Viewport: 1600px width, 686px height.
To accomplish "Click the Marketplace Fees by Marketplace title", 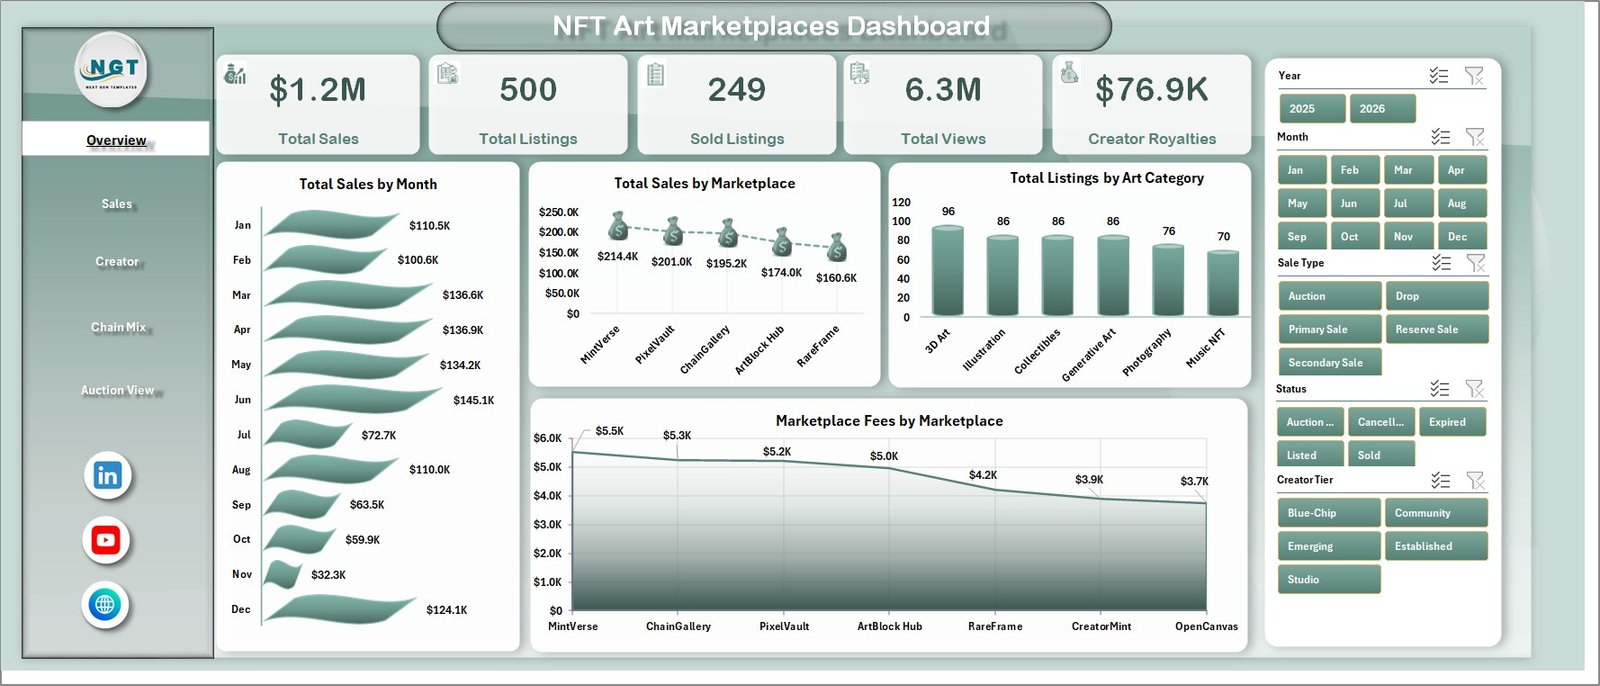I will [889, 421].
